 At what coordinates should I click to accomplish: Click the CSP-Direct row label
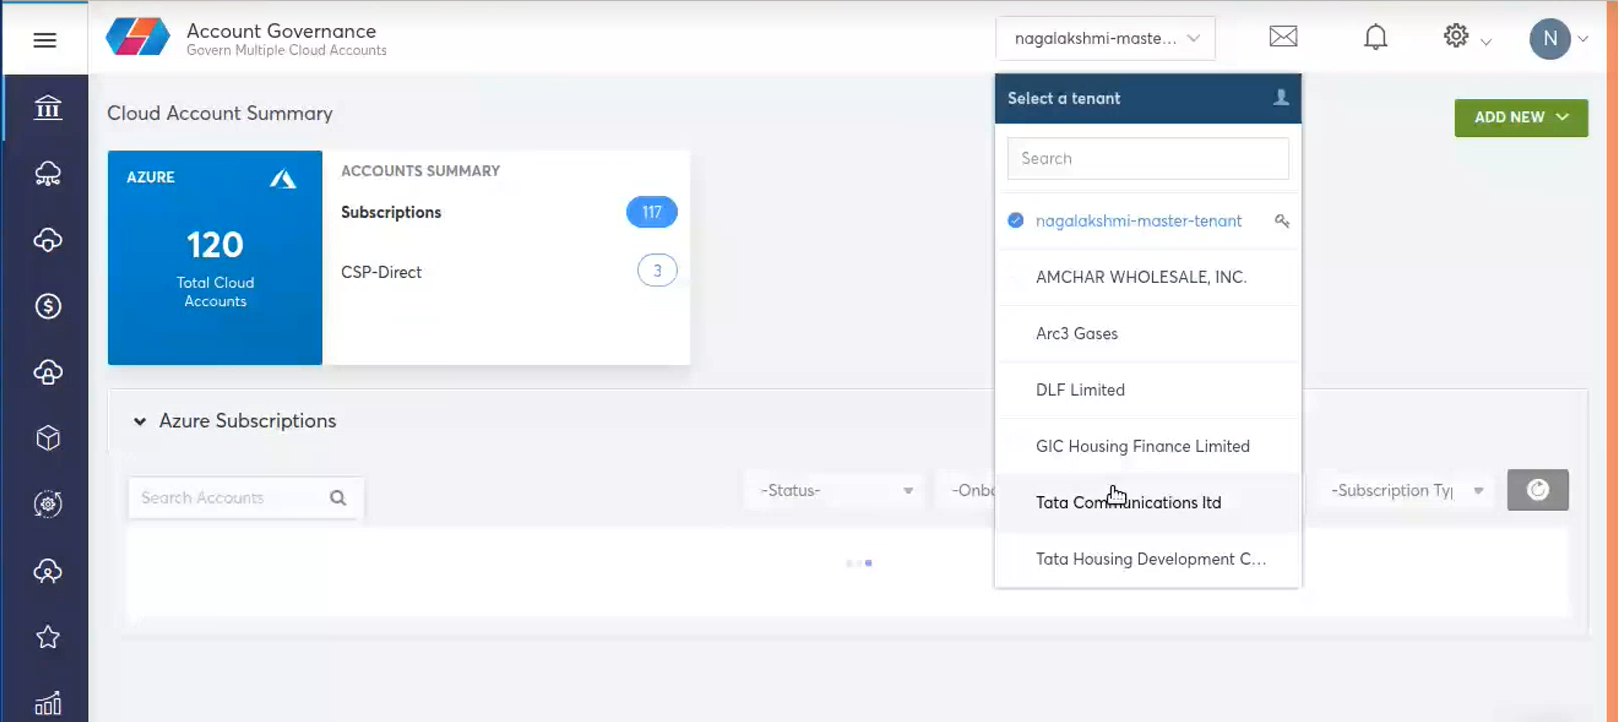[381, 272]
